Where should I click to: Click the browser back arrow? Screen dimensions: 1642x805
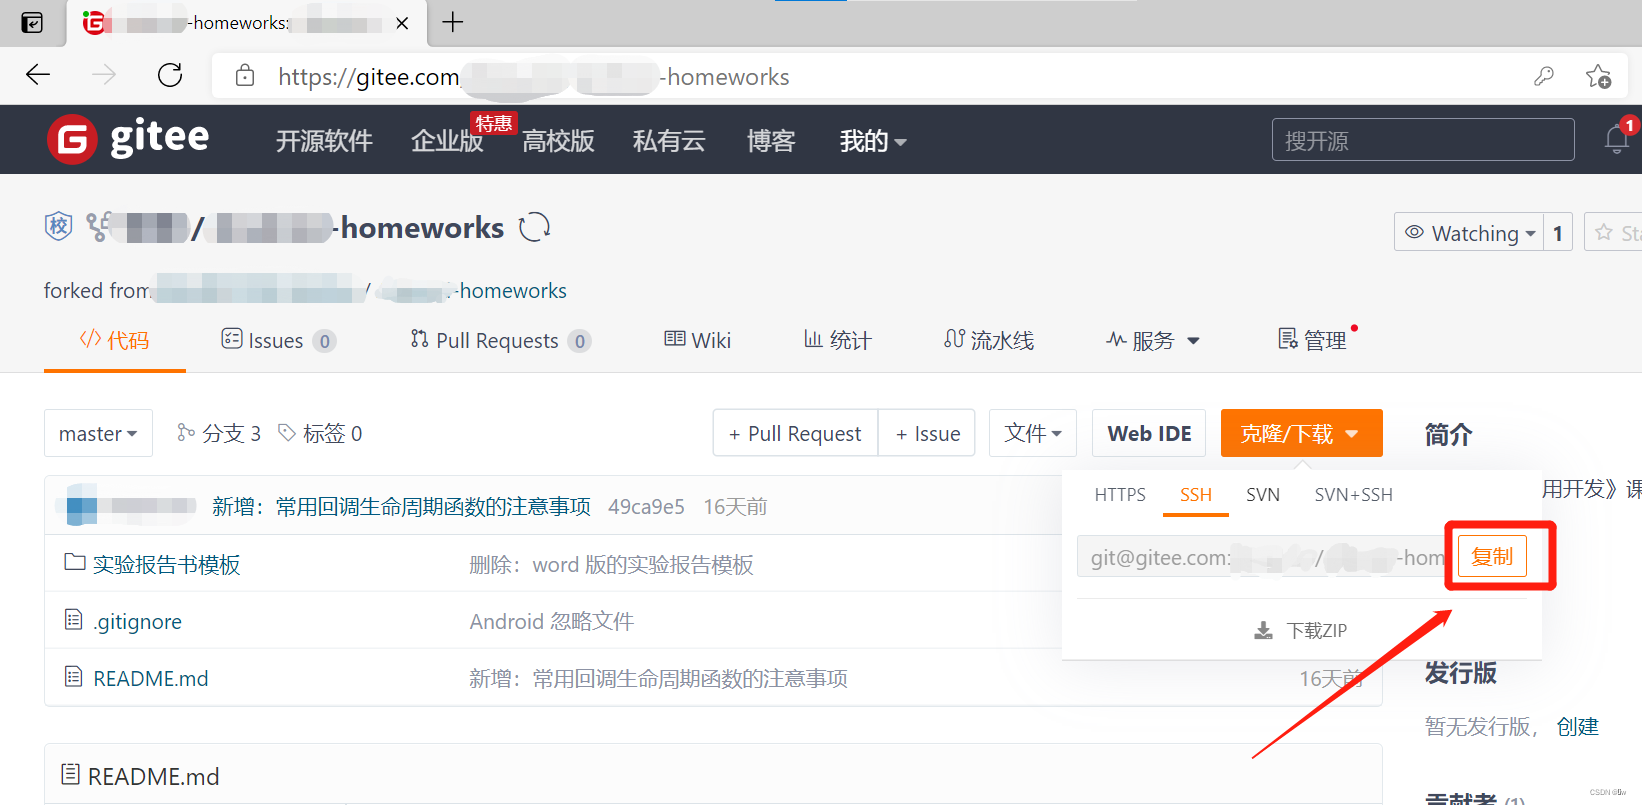[x=38, y=75]
